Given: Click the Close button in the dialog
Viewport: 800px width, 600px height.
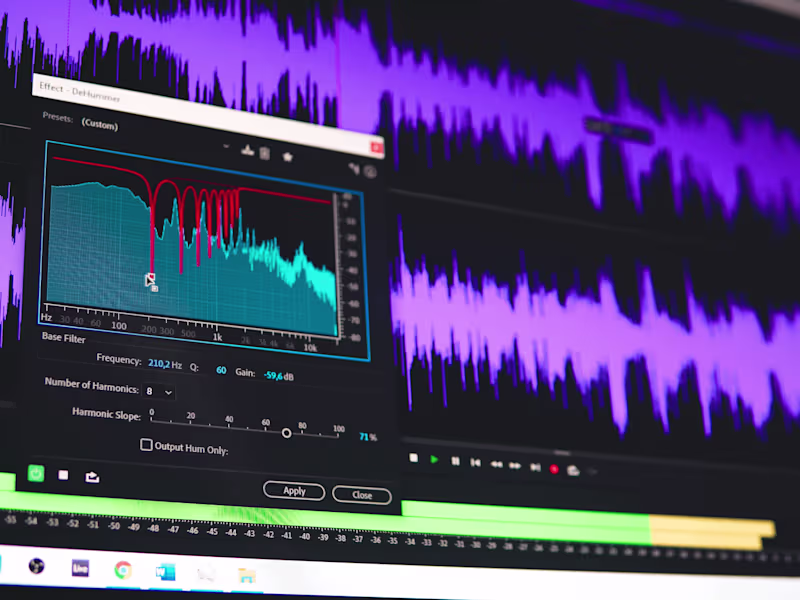Looking at the screenshot, I should pyautogui.click(x=361, y=495).
